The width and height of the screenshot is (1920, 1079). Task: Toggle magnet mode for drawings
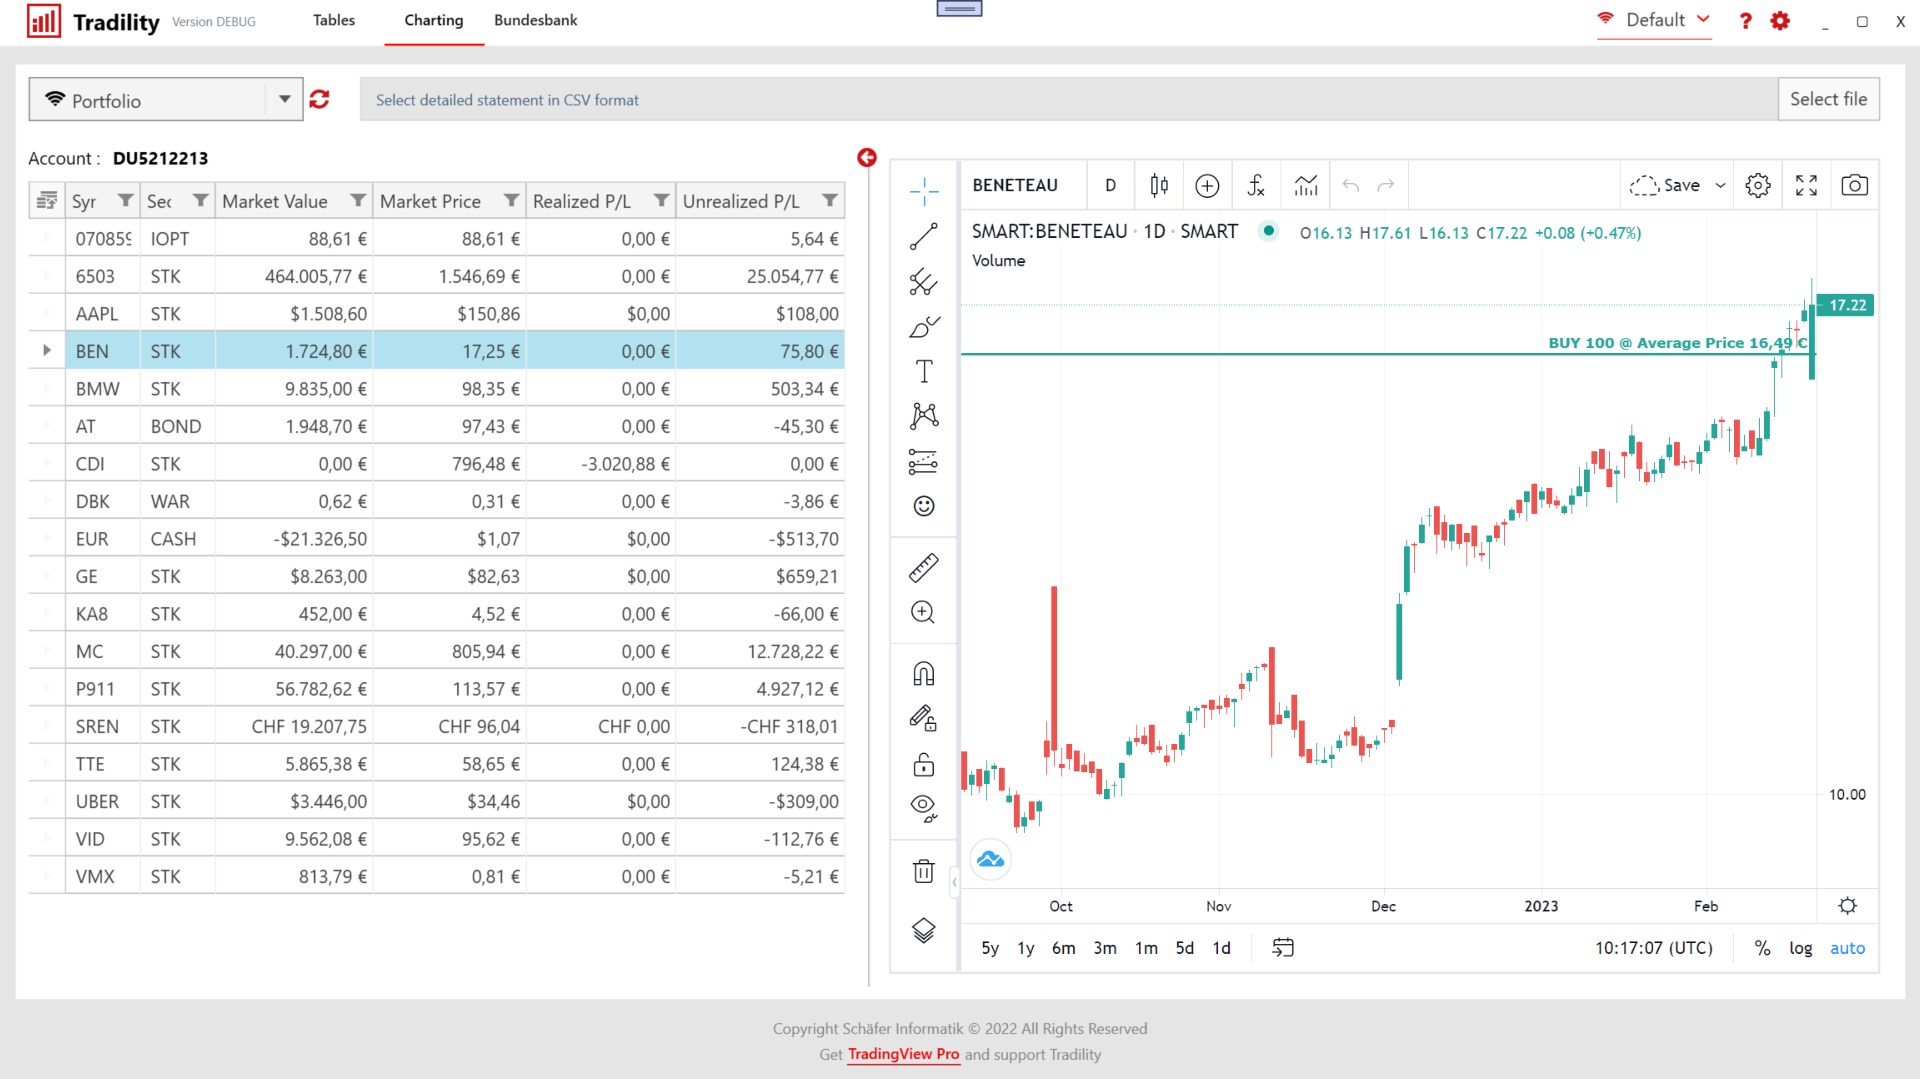[924, 674]
